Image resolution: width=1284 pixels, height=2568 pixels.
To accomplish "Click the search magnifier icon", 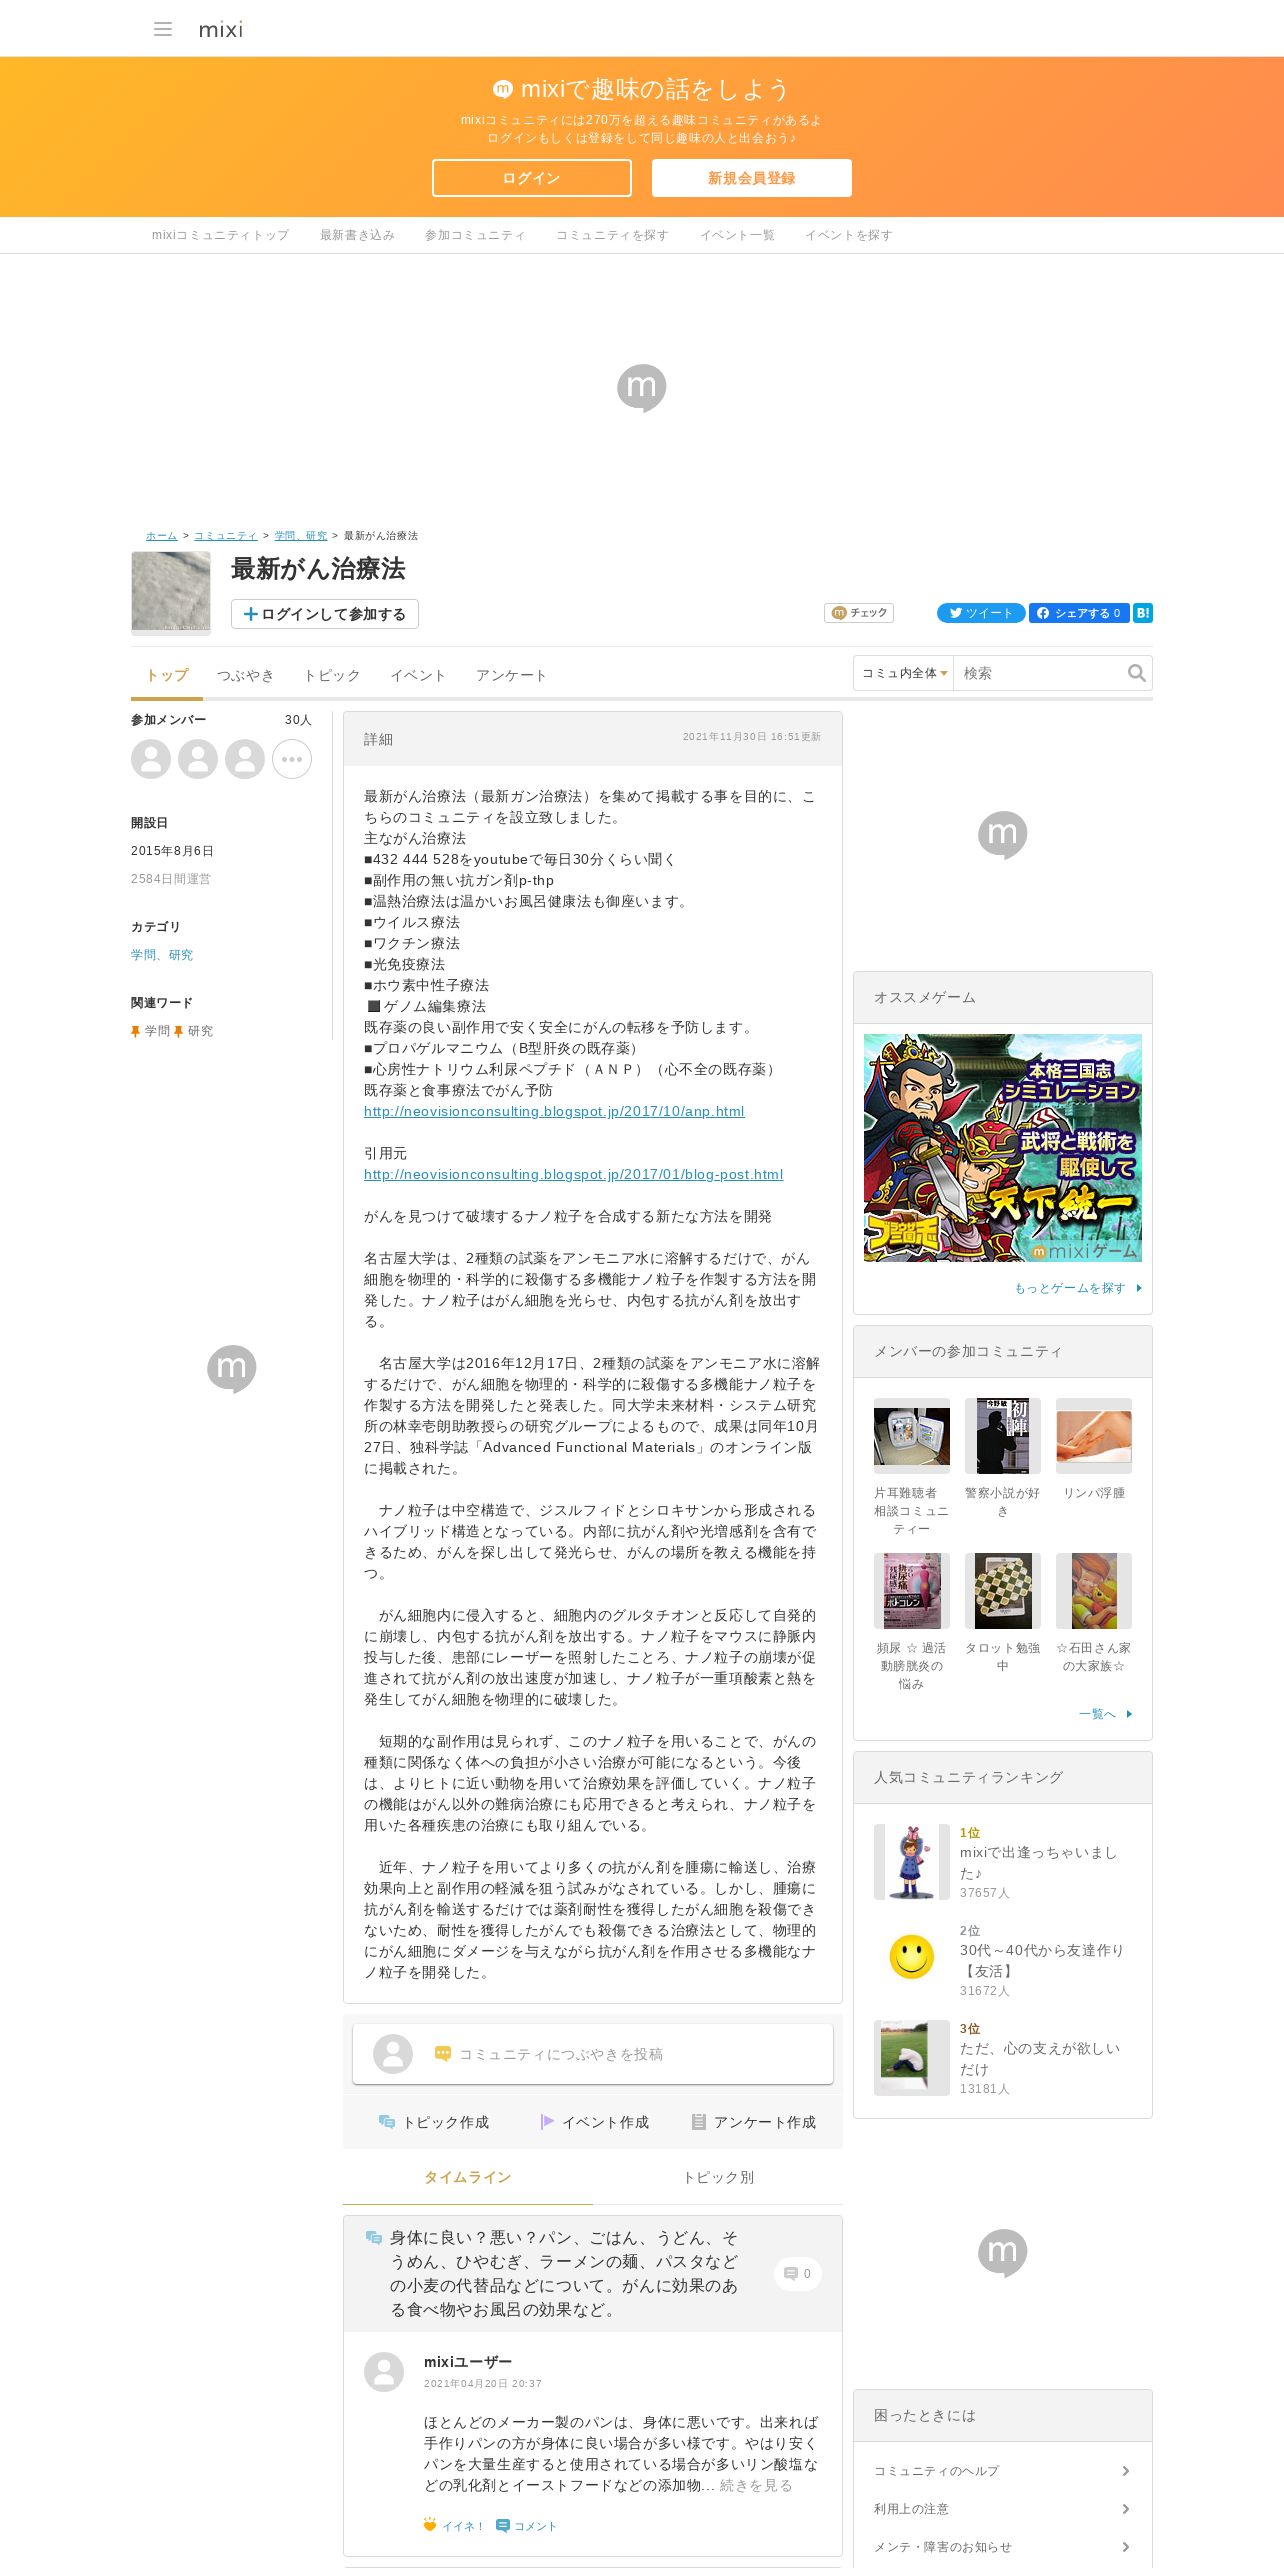I will pos(1137,673).
